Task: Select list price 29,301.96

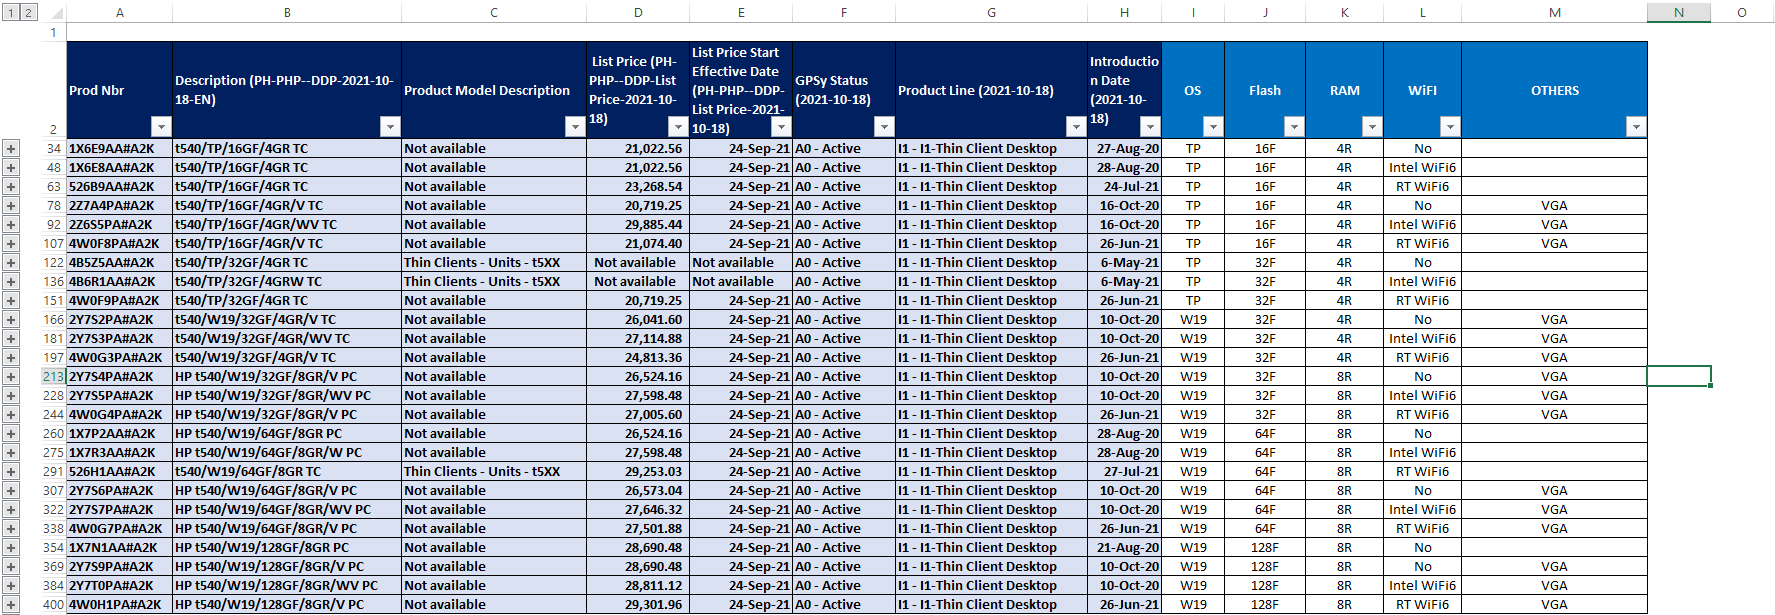Action: (638, 605)
